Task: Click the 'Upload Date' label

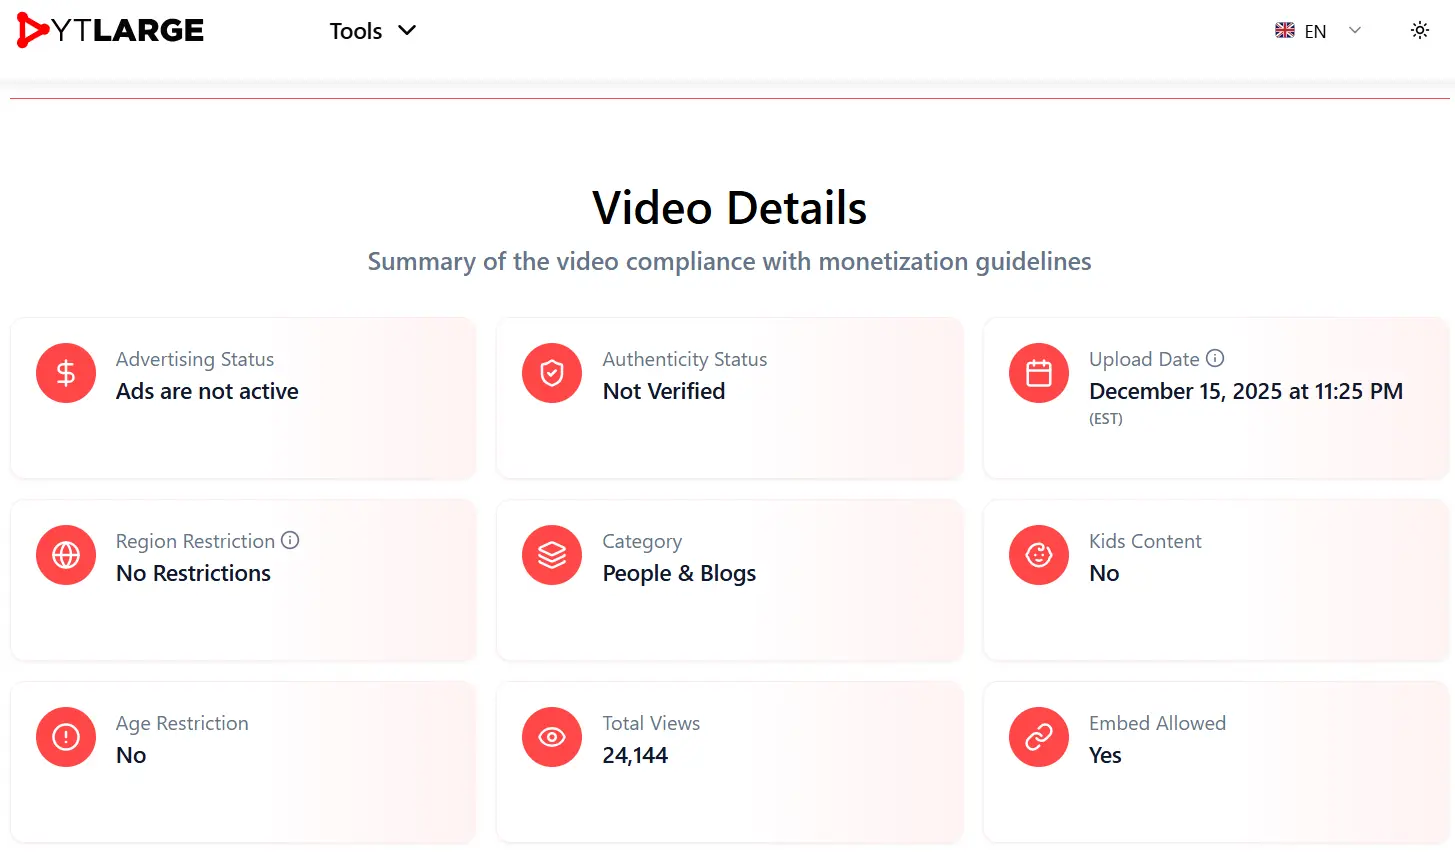Action: tap(1144, 359)
